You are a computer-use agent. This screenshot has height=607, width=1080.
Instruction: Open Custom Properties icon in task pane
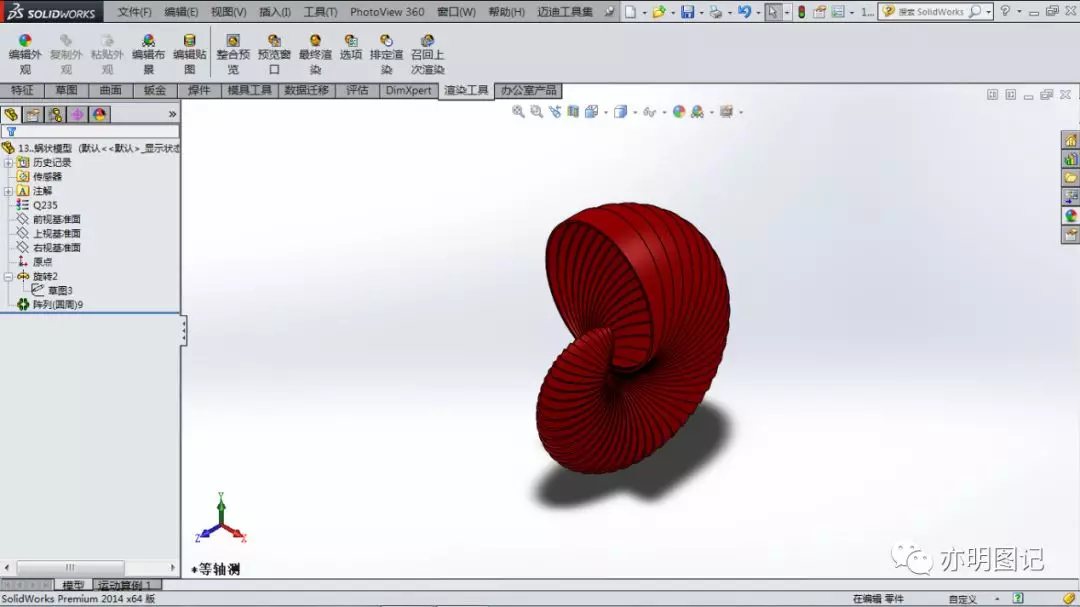[x=1070, y=235]
